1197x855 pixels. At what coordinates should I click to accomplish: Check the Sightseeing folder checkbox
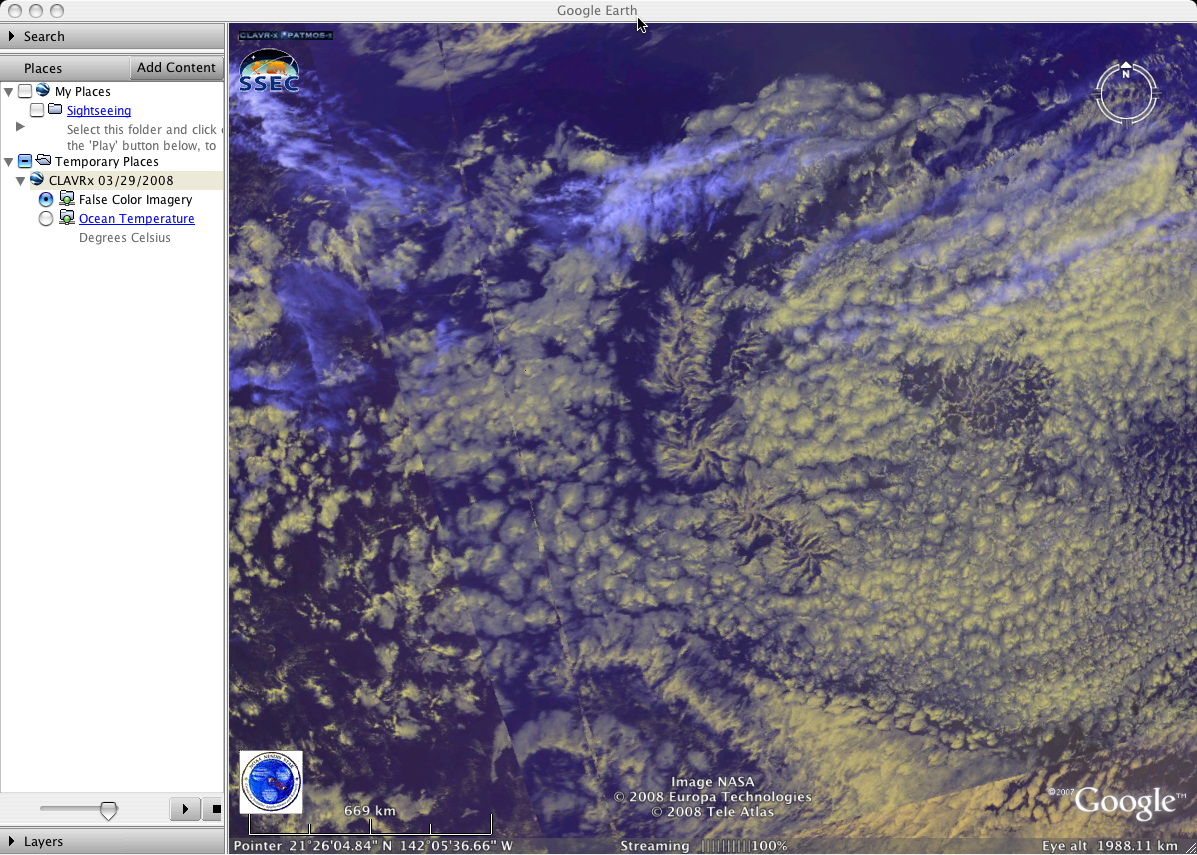coord(37,111)
